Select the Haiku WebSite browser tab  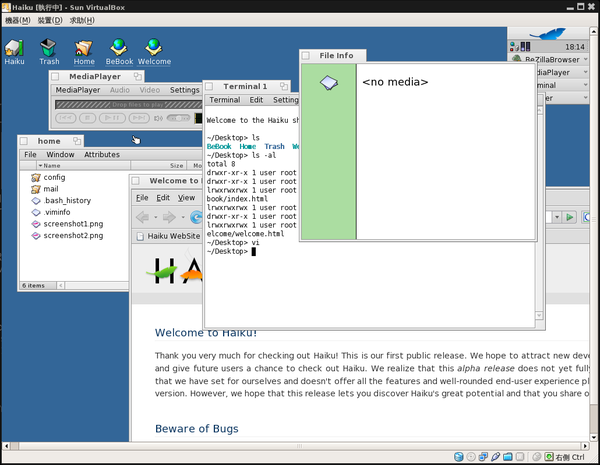(x=168, y=236)
